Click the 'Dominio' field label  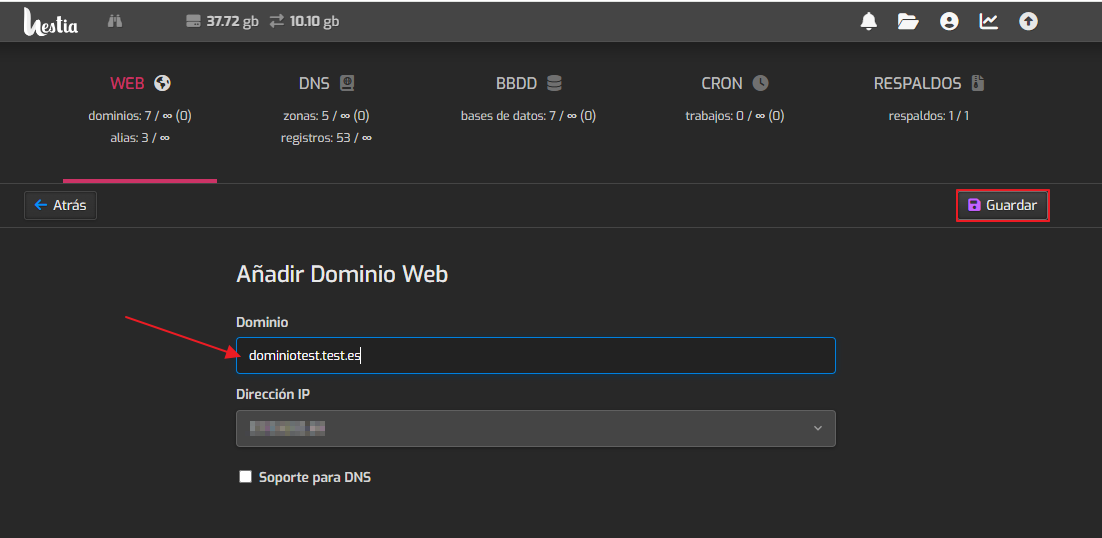(262, 322)
